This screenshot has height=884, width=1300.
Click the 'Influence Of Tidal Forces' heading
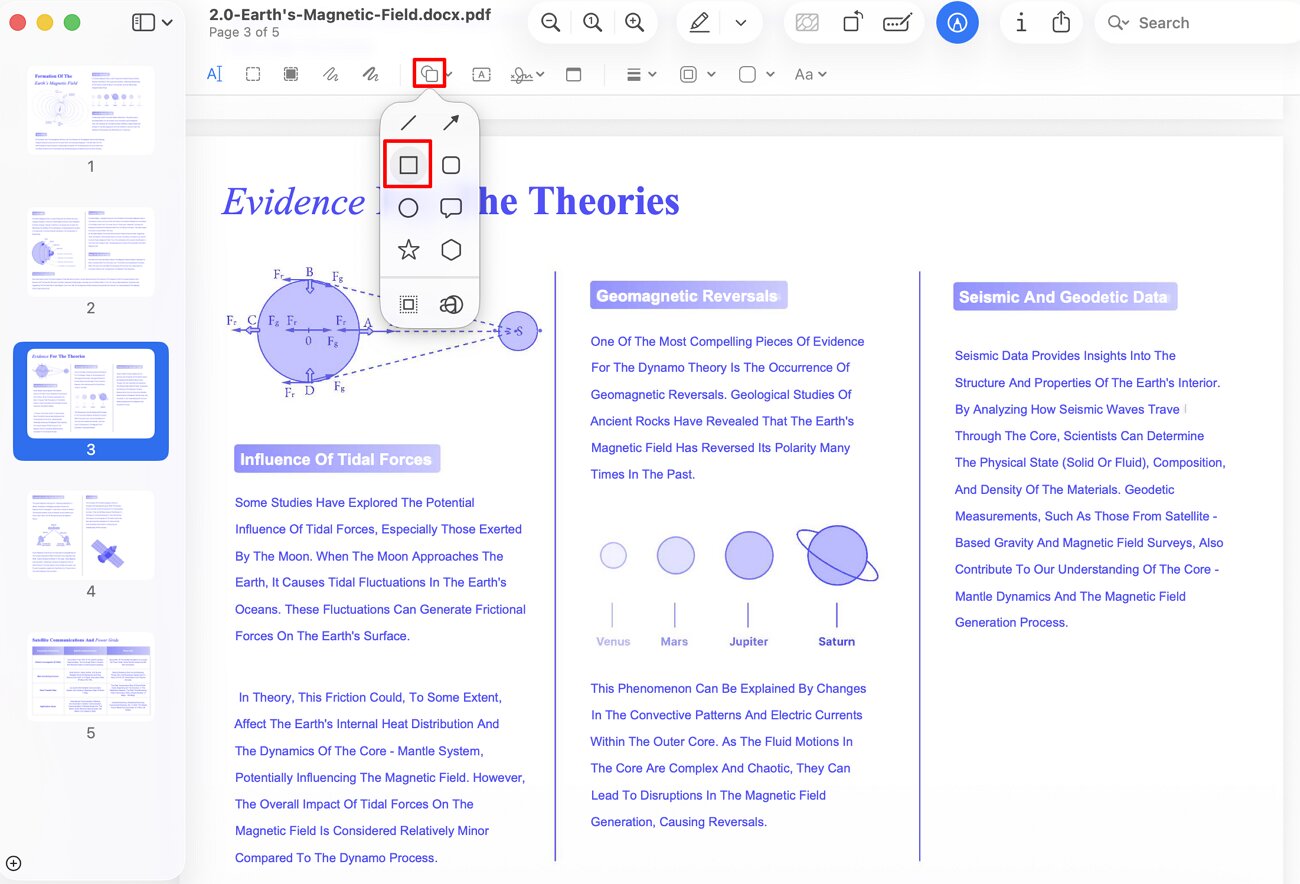(x=337, y=459)
